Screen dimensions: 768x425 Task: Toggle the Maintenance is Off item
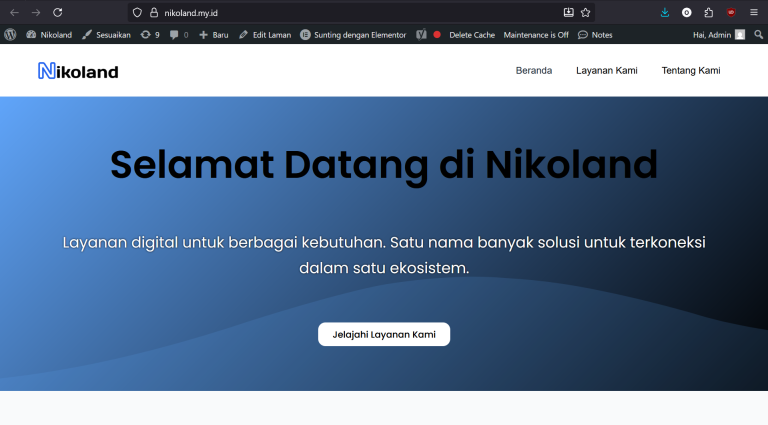536,35
